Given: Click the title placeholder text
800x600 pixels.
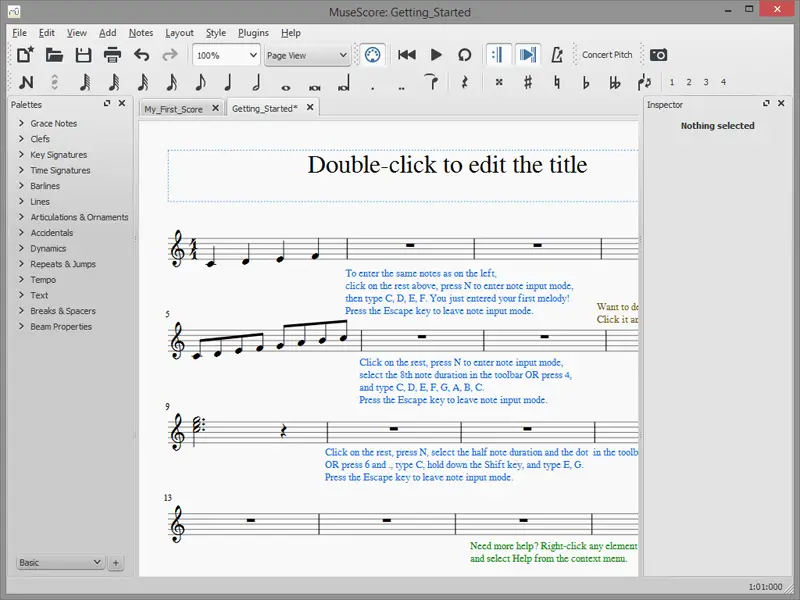Looking at the screenshot, I should tap(447, 165).
